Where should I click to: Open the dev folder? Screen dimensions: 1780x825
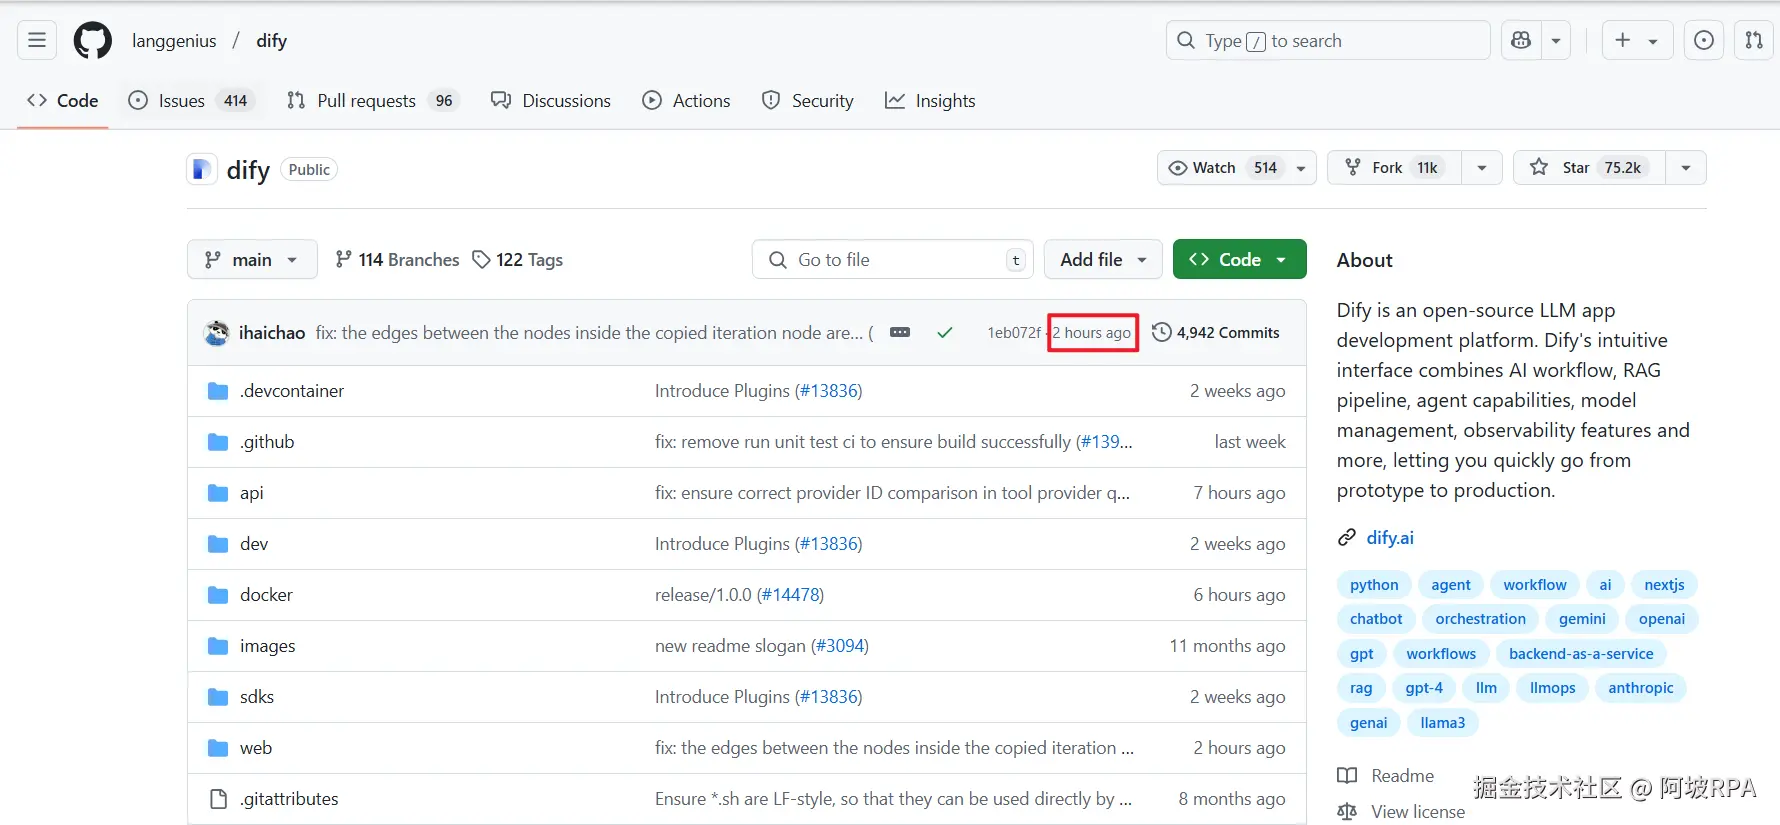254,544
